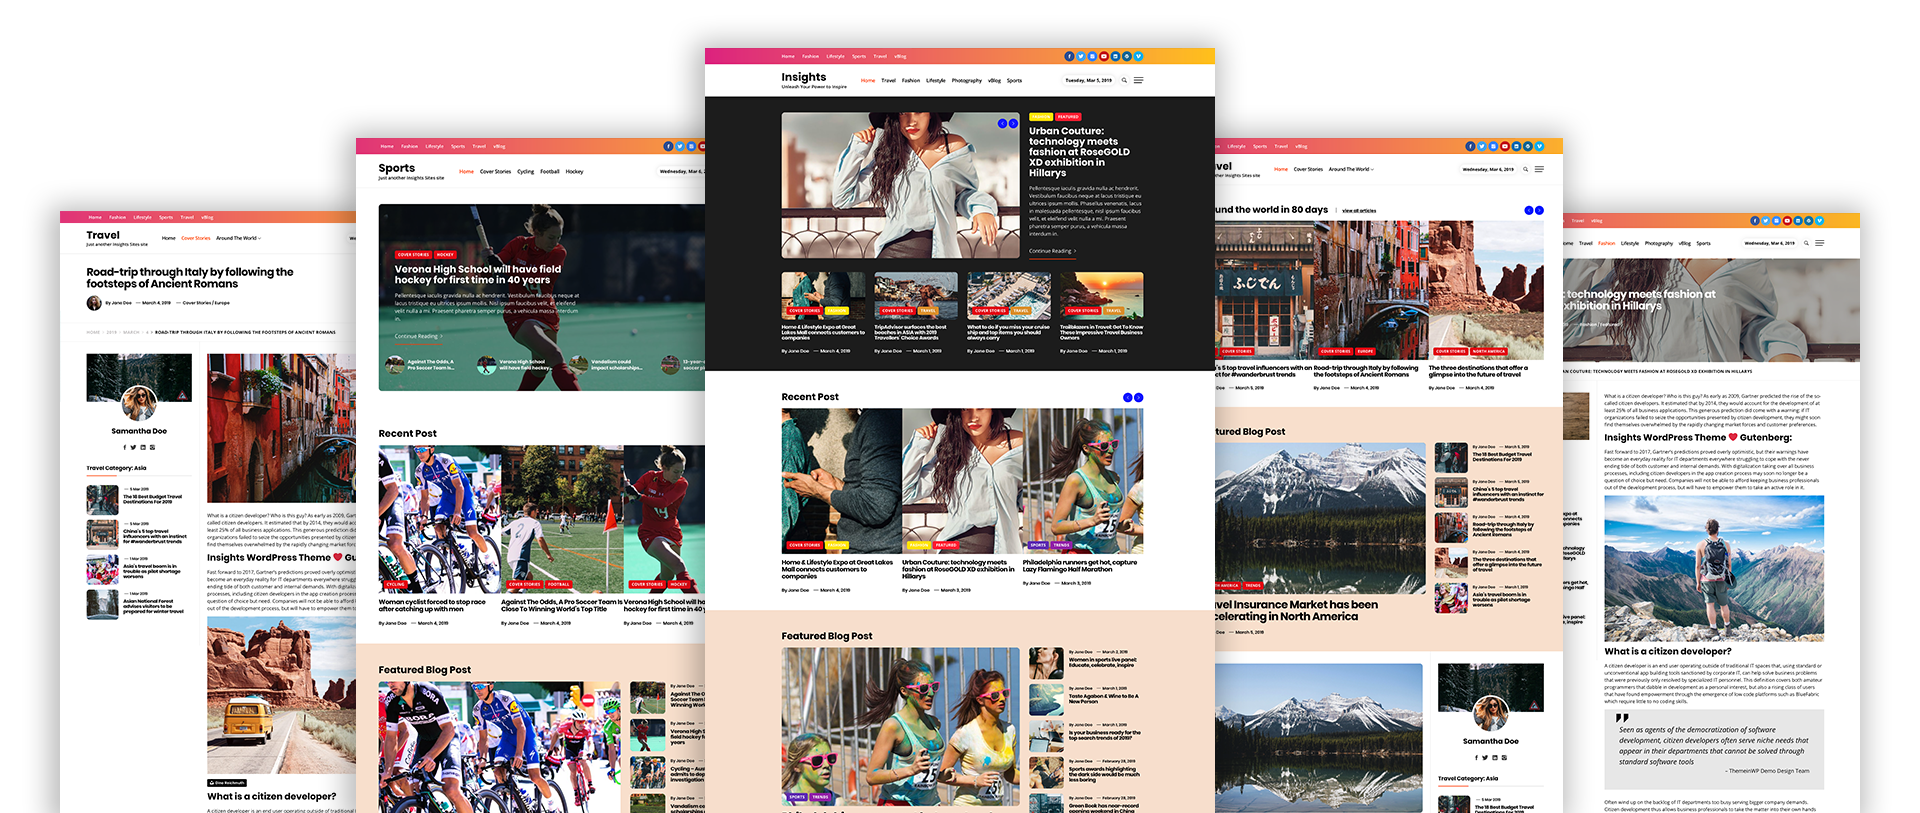Click next arrow on Insights hero slider

coord(1013,123)
